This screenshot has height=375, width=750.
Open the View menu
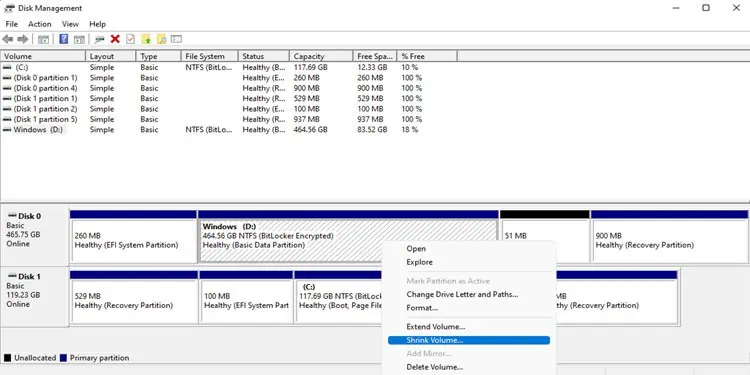tap(70, 24)
